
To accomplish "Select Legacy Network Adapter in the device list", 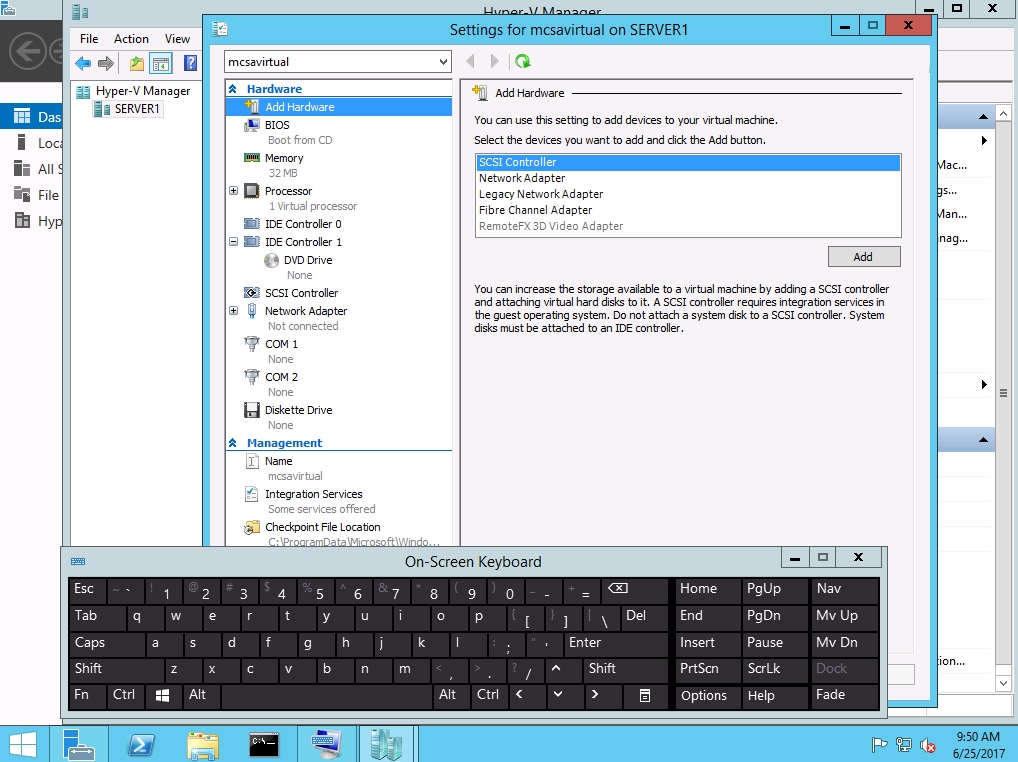I will click(x=688, y=194).
